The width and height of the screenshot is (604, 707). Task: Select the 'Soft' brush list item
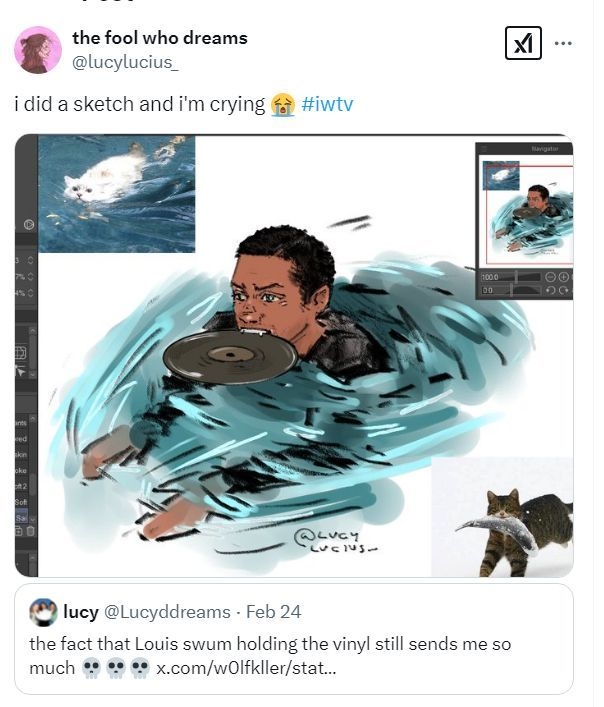tap(22, 502)
